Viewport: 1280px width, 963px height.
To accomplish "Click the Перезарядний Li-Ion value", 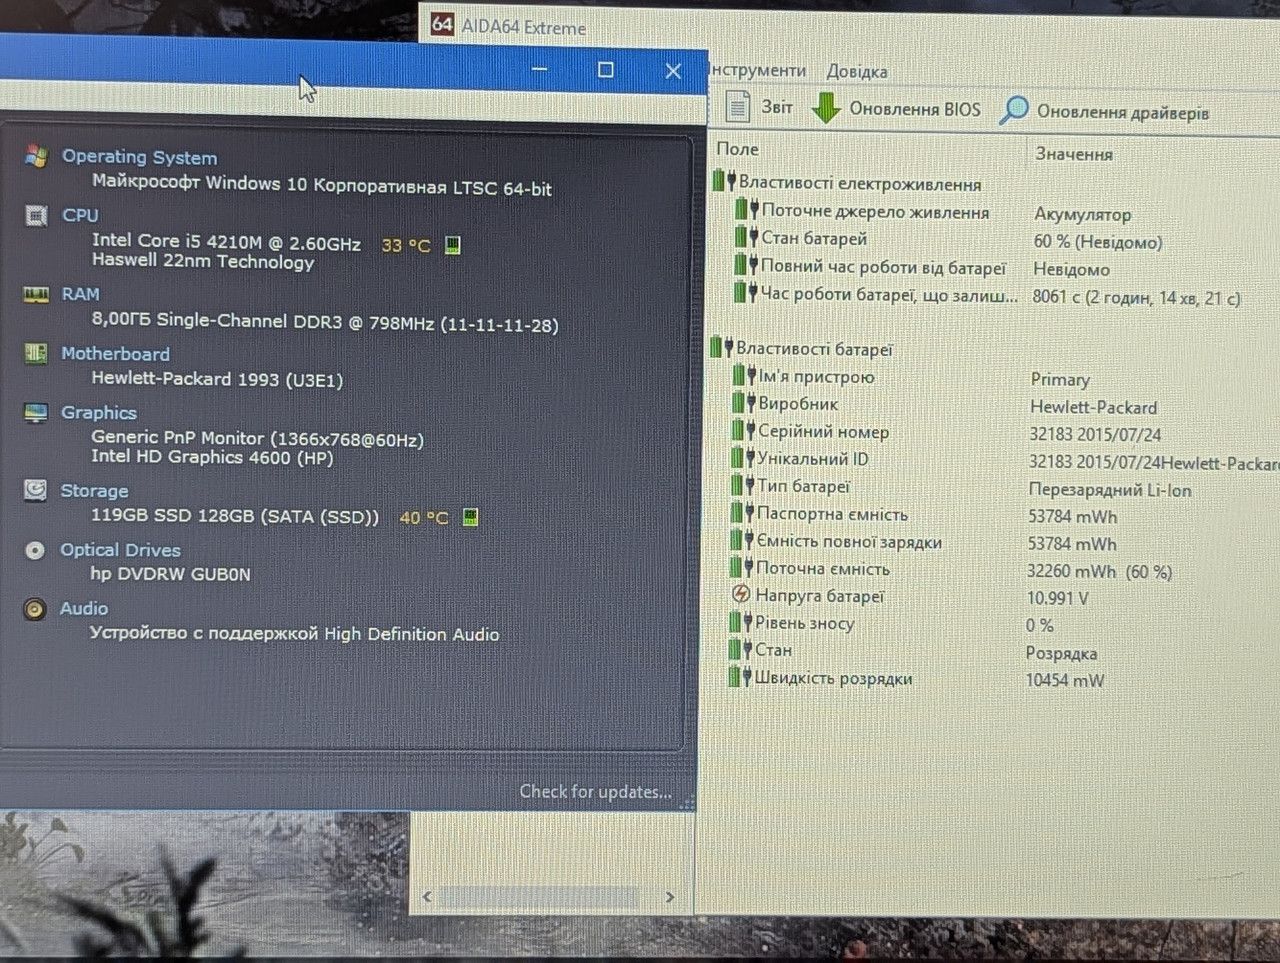I will (x=1110, y=490).
